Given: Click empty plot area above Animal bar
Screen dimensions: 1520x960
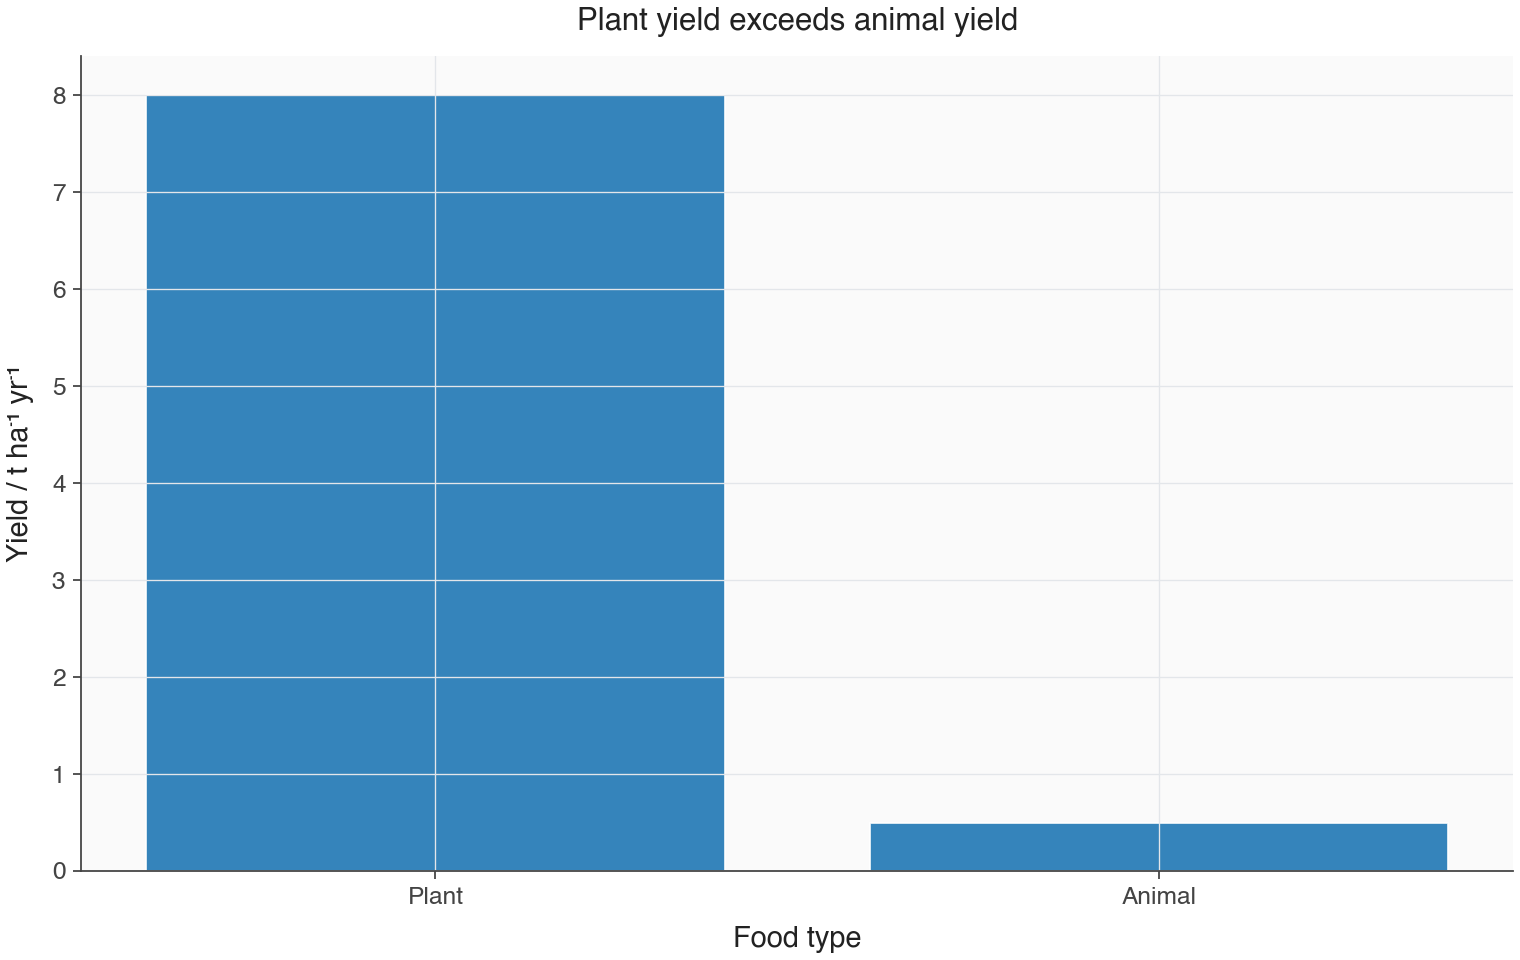Looking at the screenshot, I should pos(1159,440).
